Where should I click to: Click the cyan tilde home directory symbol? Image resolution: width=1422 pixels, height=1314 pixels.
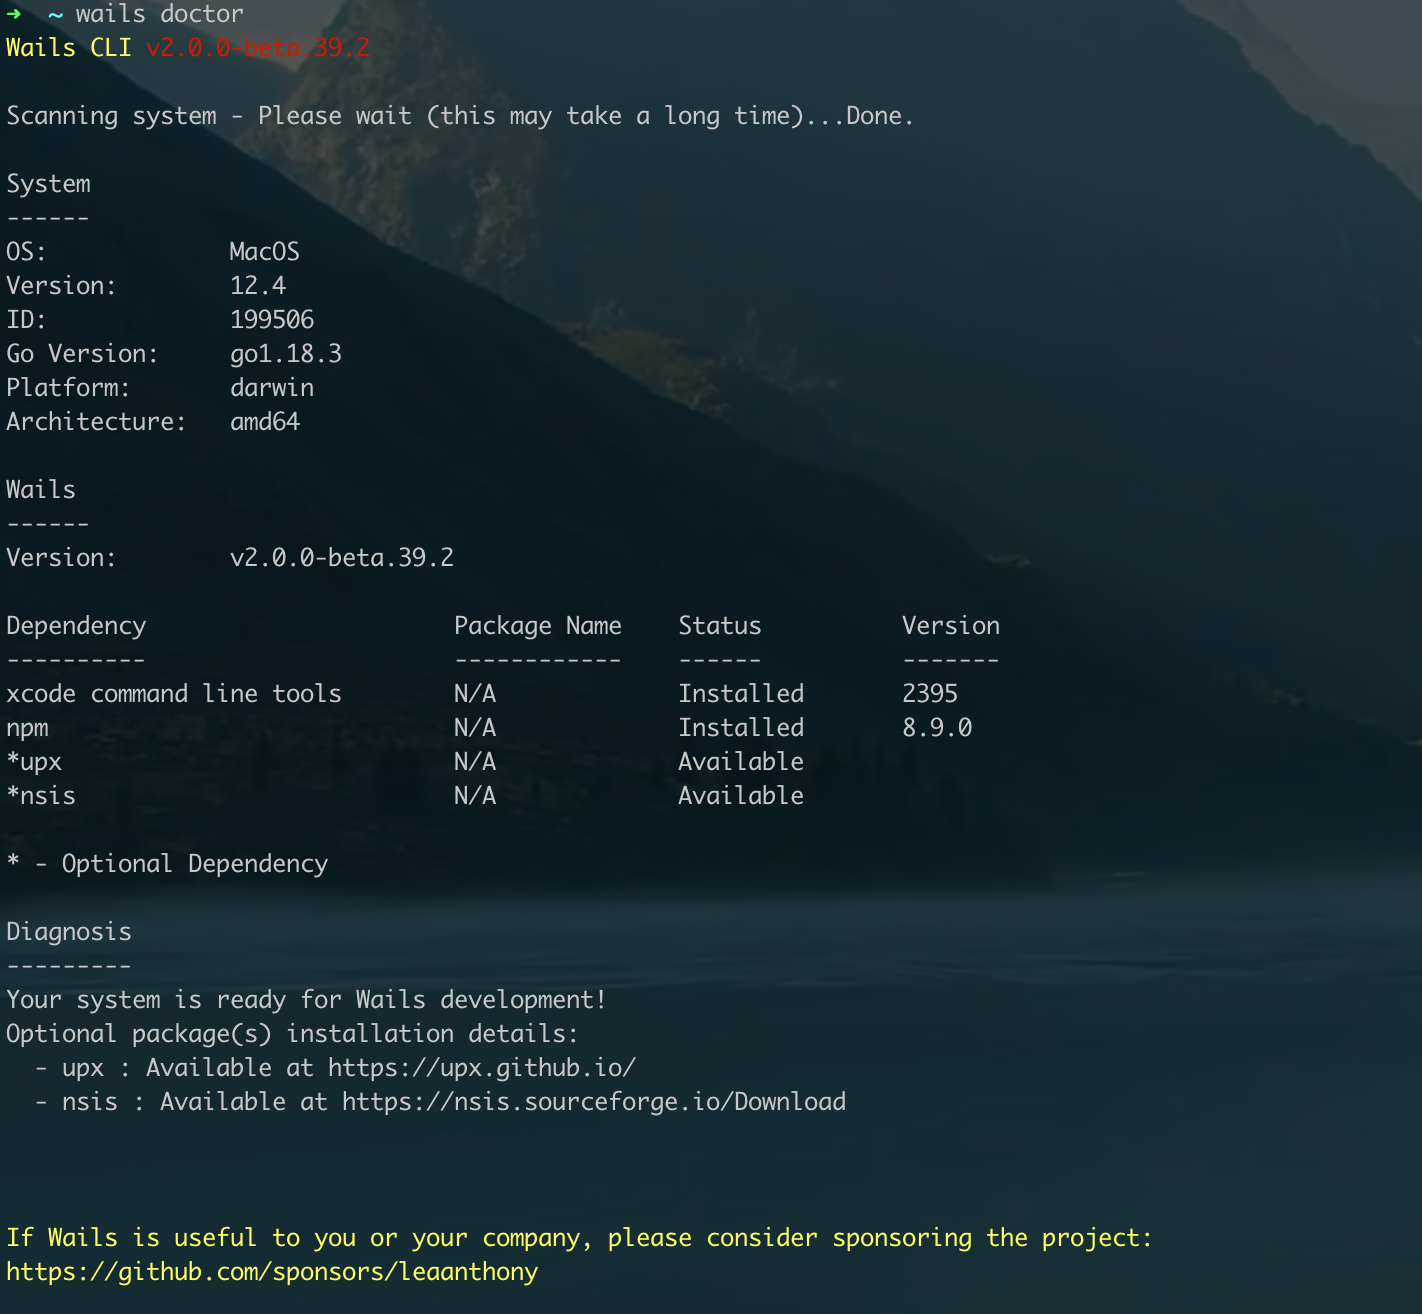(56, 14)
